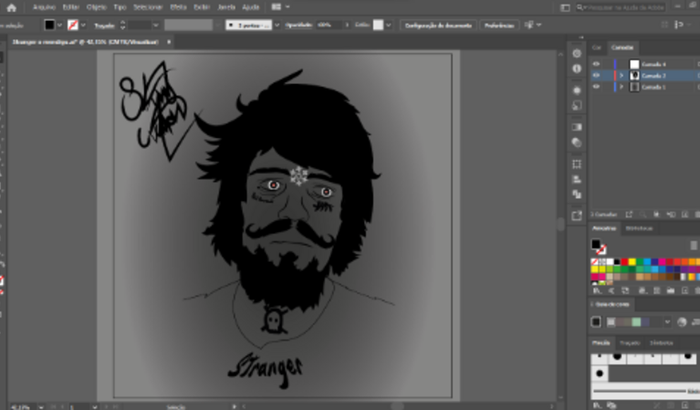Click the workspace switcher icon beside search
The height and width of the screenshot is (410, 700).
[x=565, y=8]
